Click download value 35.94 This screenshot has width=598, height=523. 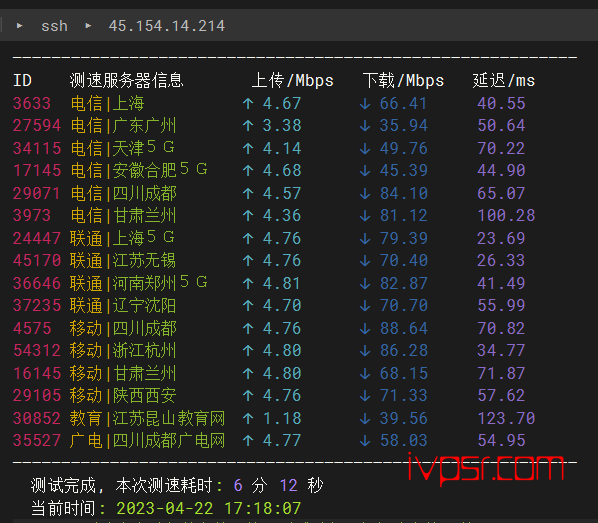pyautogui.click(x=403, y=126)
